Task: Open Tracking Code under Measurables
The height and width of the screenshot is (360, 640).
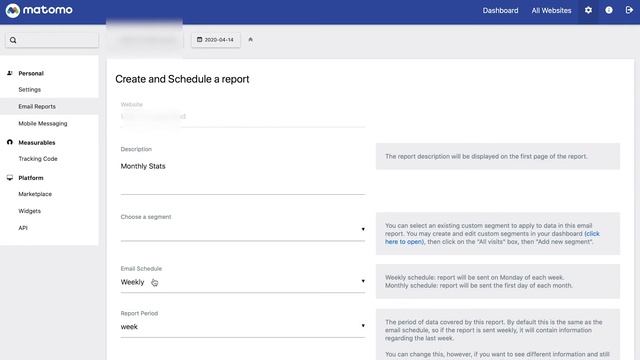Action: [x=38, y=159]
